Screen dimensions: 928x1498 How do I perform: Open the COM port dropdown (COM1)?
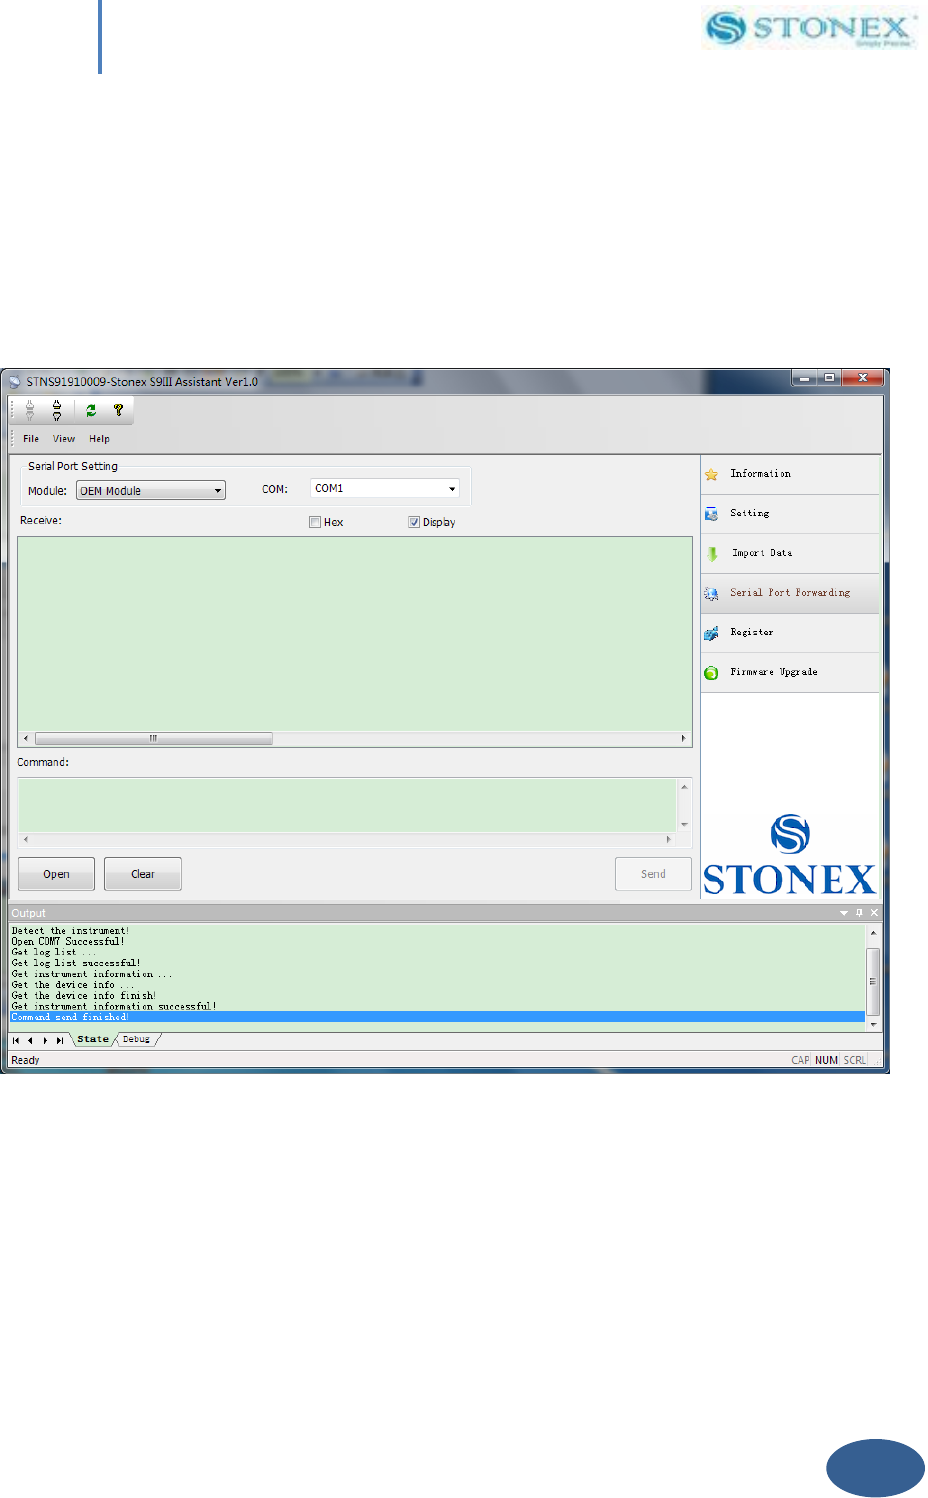[385, 488]
